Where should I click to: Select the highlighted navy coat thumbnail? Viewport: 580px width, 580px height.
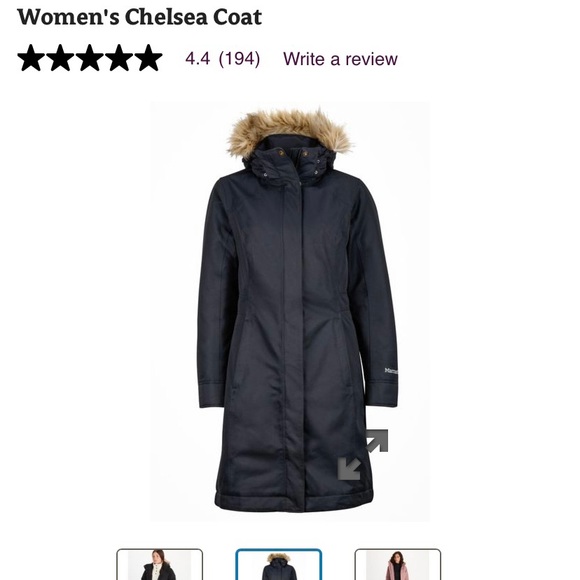click(x=279, y=564)
